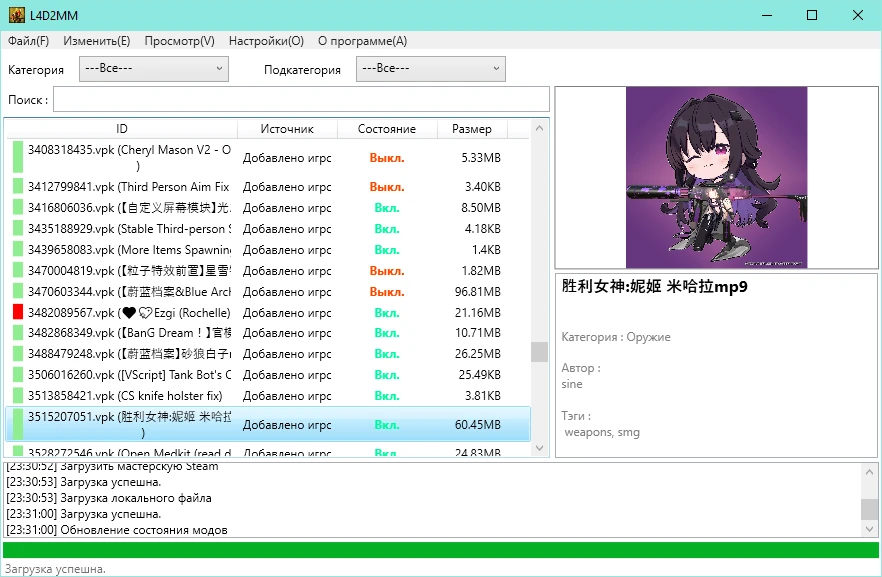This screenshot has height=577, width=882.
Task: Select the 3439658083.vpk More Items Spawning row
Action: [268, 249]
